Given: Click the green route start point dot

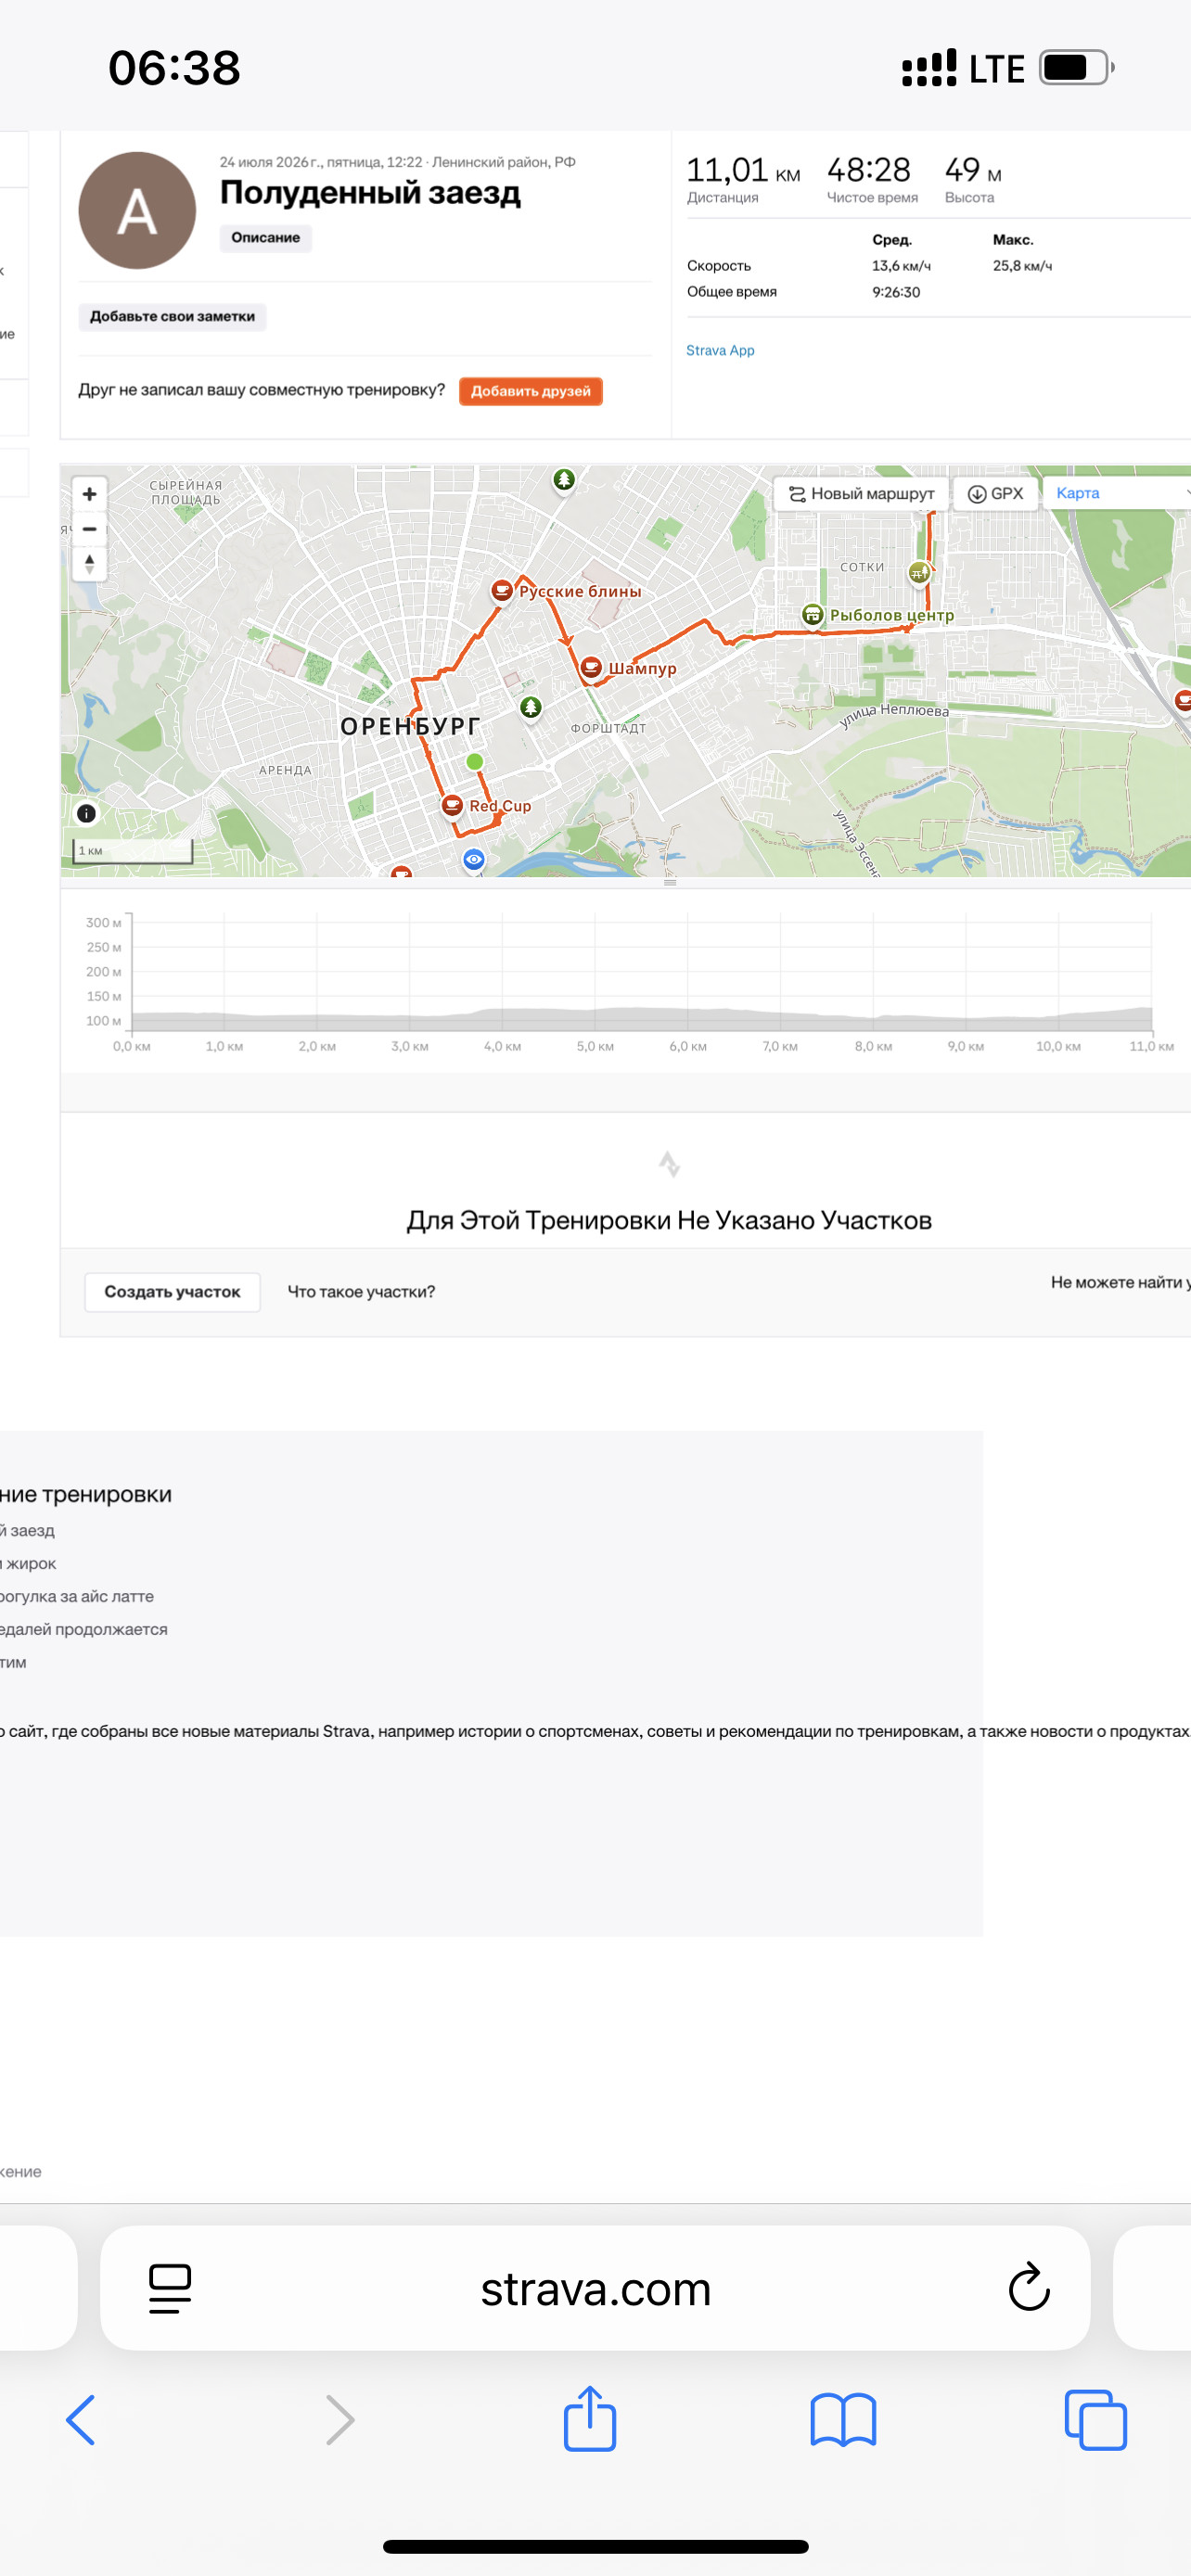Looking at the screenshot, I should (475, 762).
